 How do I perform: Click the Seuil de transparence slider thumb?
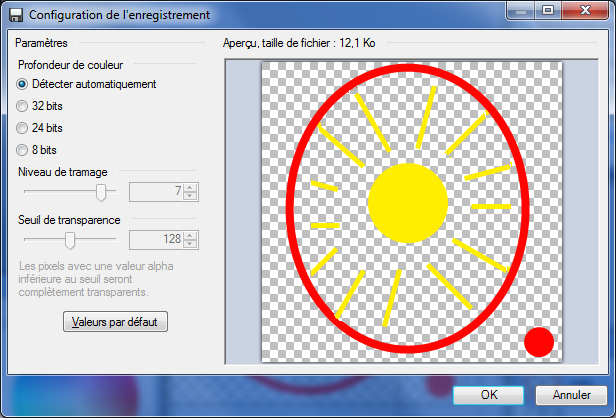[x=70, y=240]
